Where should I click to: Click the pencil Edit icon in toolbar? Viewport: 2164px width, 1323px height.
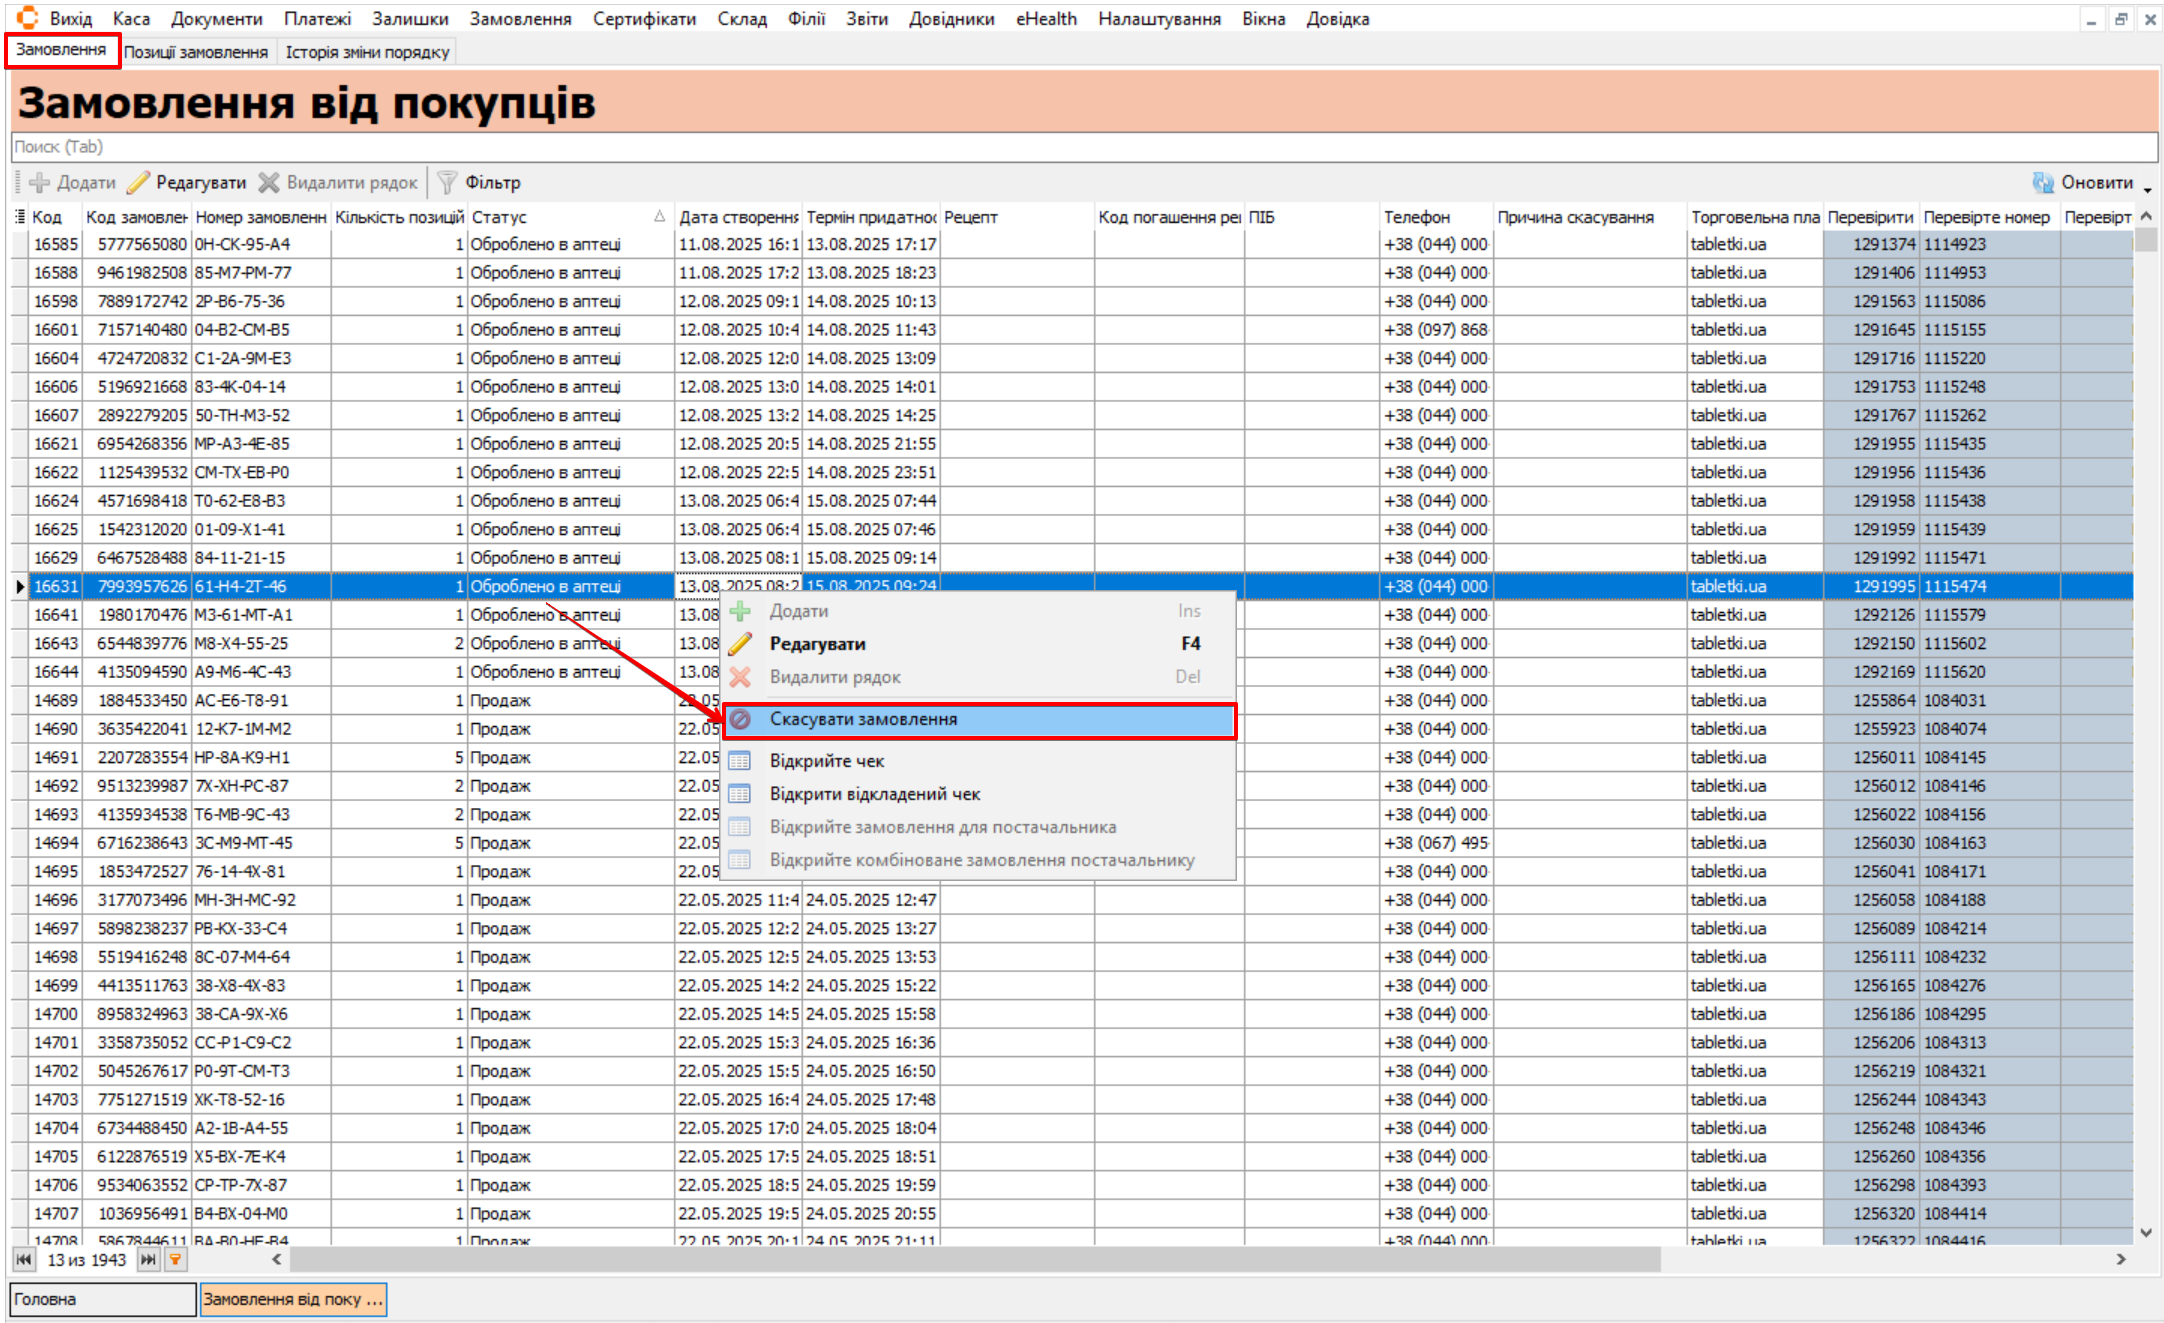(x=139, y=182)
